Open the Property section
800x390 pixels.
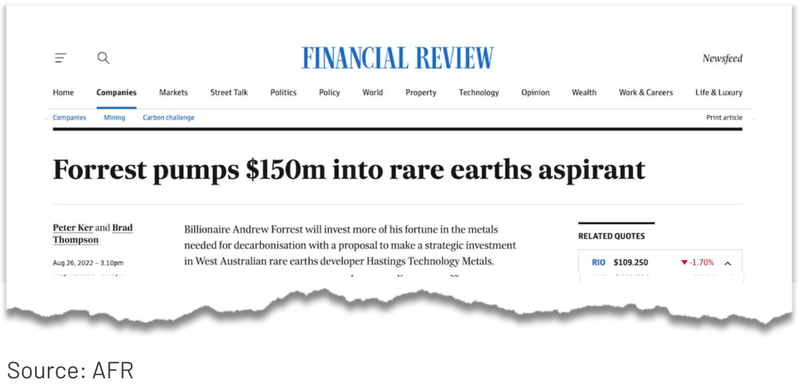(x=421, y=92)
